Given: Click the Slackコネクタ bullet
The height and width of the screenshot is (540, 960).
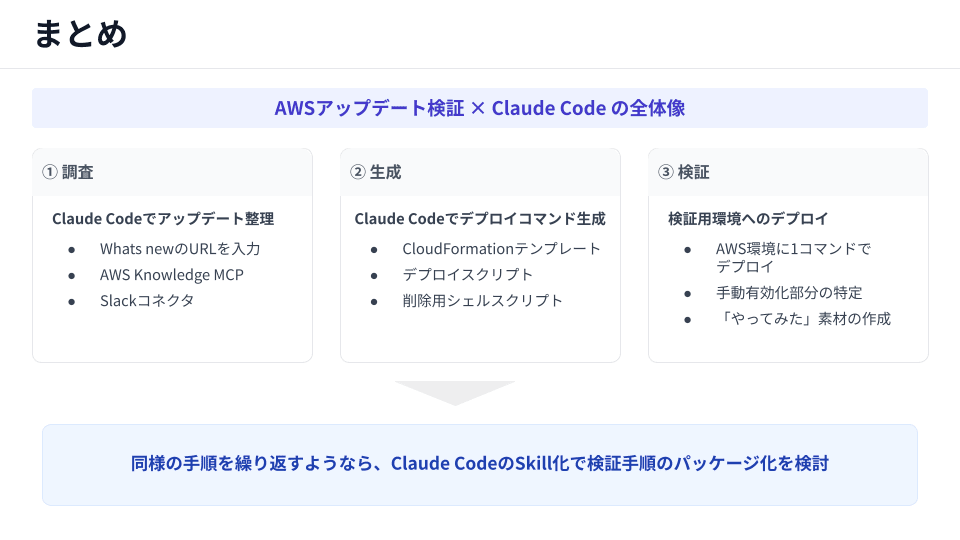Looking at the screenshot, I should pyautogui.click(x=147, y=301).
